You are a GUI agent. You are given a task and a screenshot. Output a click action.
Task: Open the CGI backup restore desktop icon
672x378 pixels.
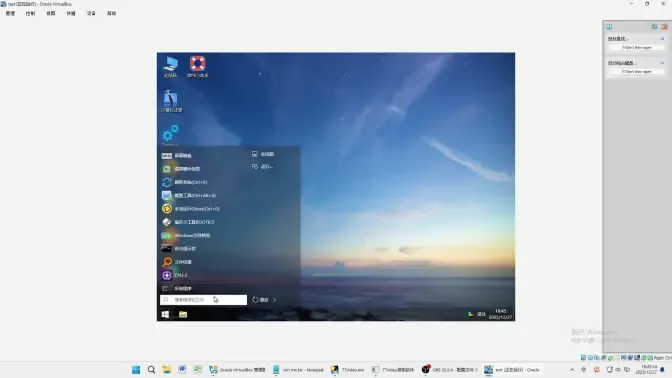click(170, 101)
